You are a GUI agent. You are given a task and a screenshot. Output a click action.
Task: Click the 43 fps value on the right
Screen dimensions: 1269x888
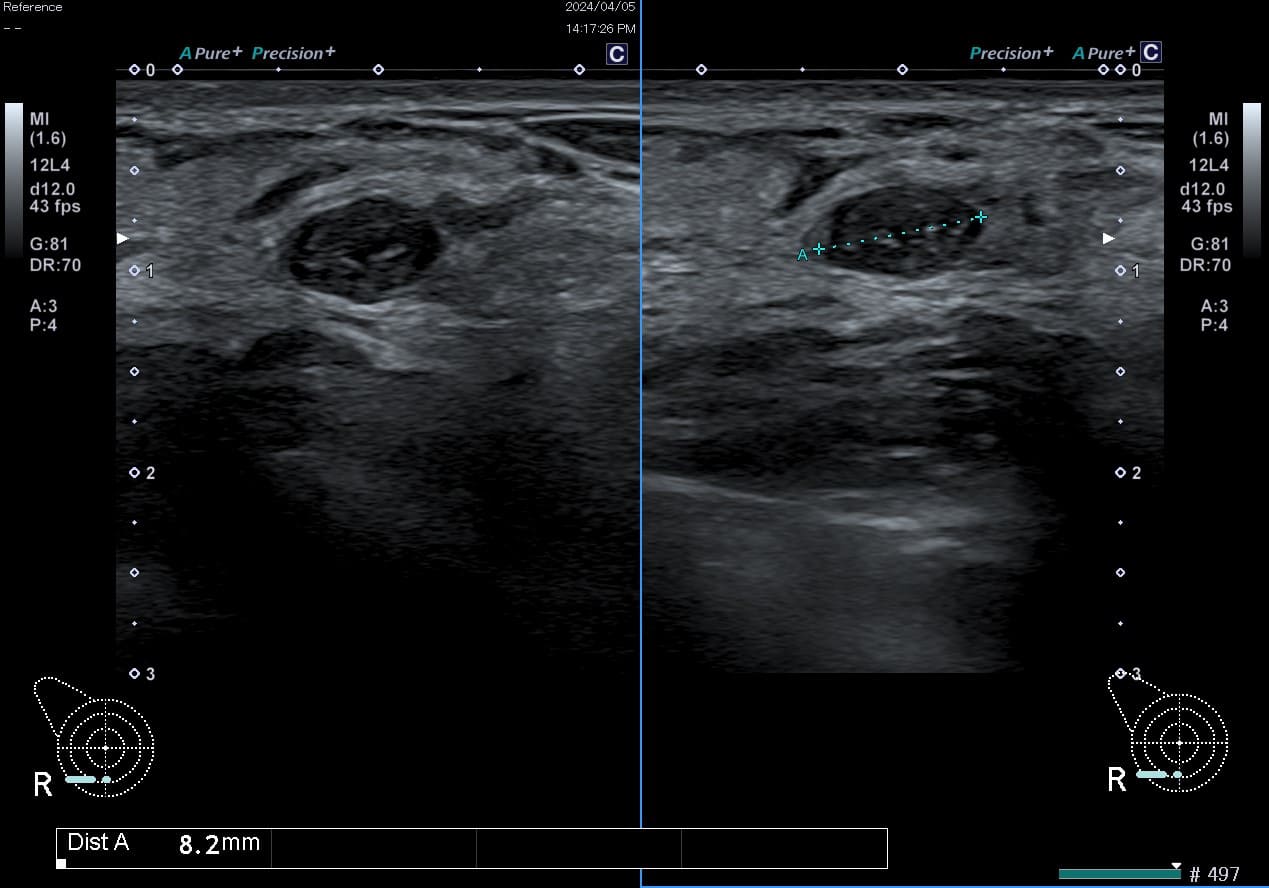[1206, 206]
